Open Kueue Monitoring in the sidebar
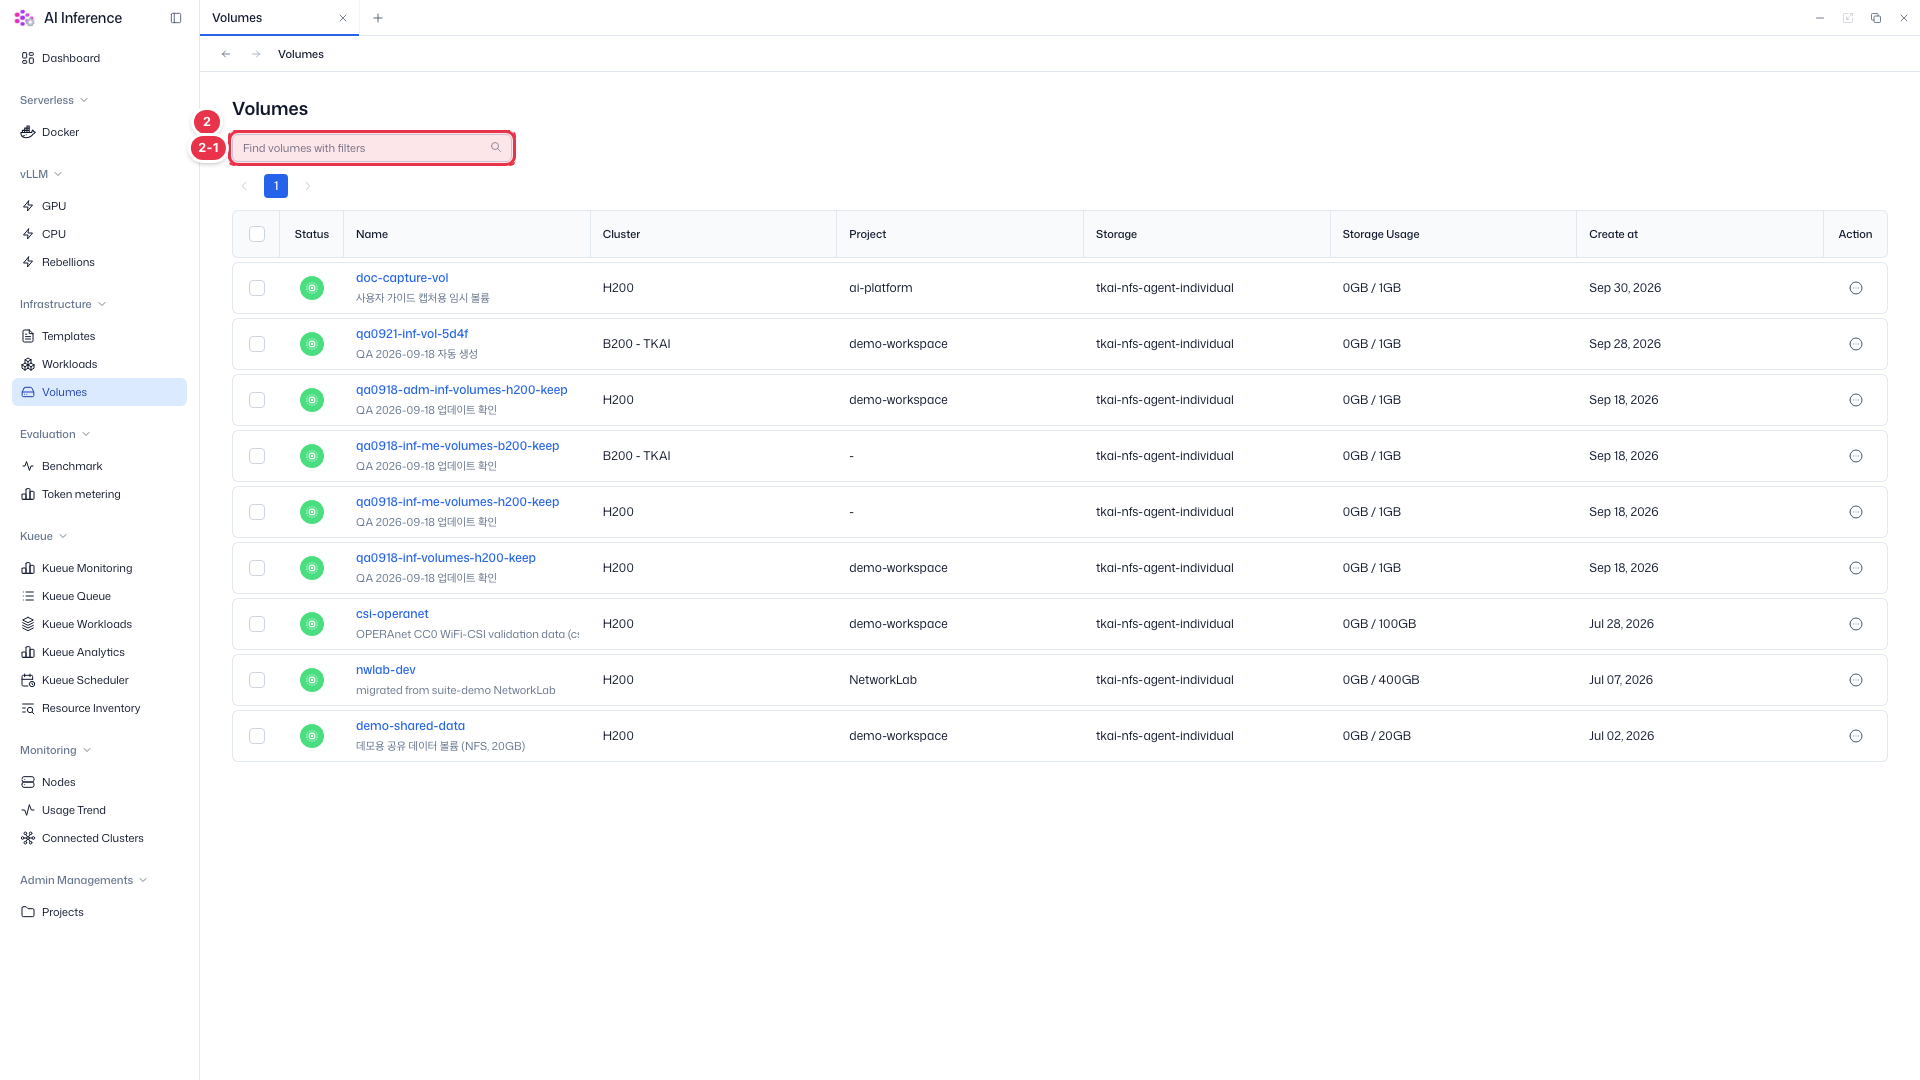 [99, 568]
